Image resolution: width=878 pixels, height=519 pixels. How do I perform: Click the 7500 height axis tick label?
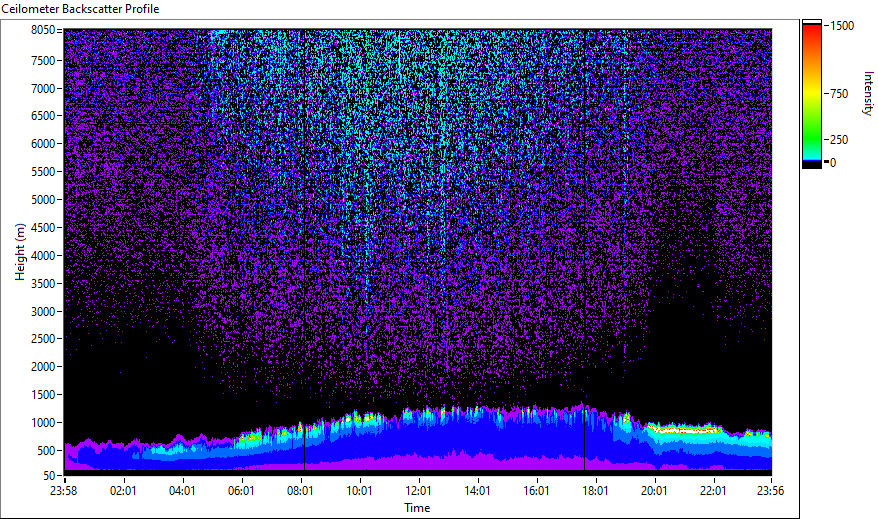(x=43, y=60)
